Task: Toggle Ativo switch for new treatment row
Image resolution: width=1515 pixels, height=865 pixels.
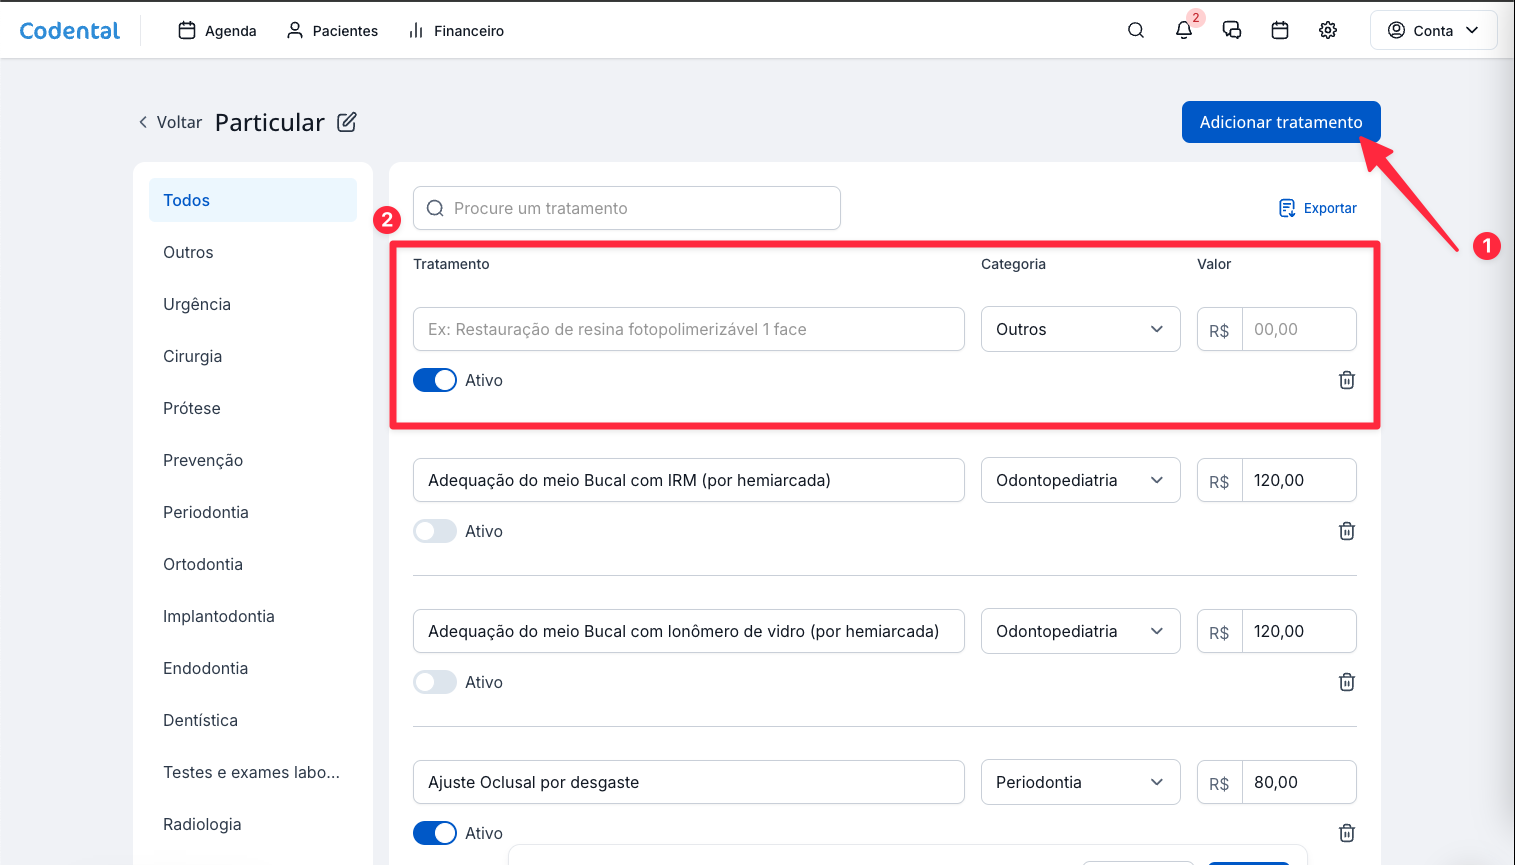Action: 435,380
